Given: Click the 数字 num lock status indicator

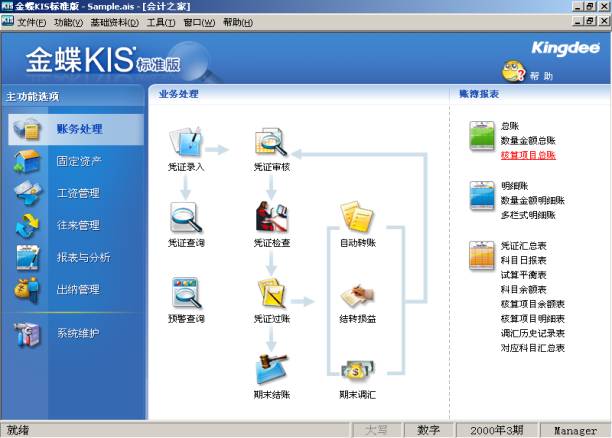Looking at the screenshot, I should [429, 430].
